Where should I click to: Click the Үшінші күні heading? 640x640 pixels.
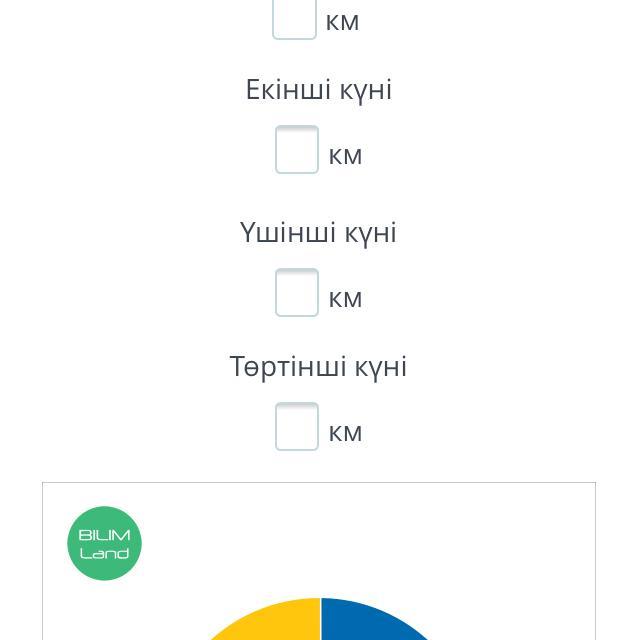coord(318,233)
